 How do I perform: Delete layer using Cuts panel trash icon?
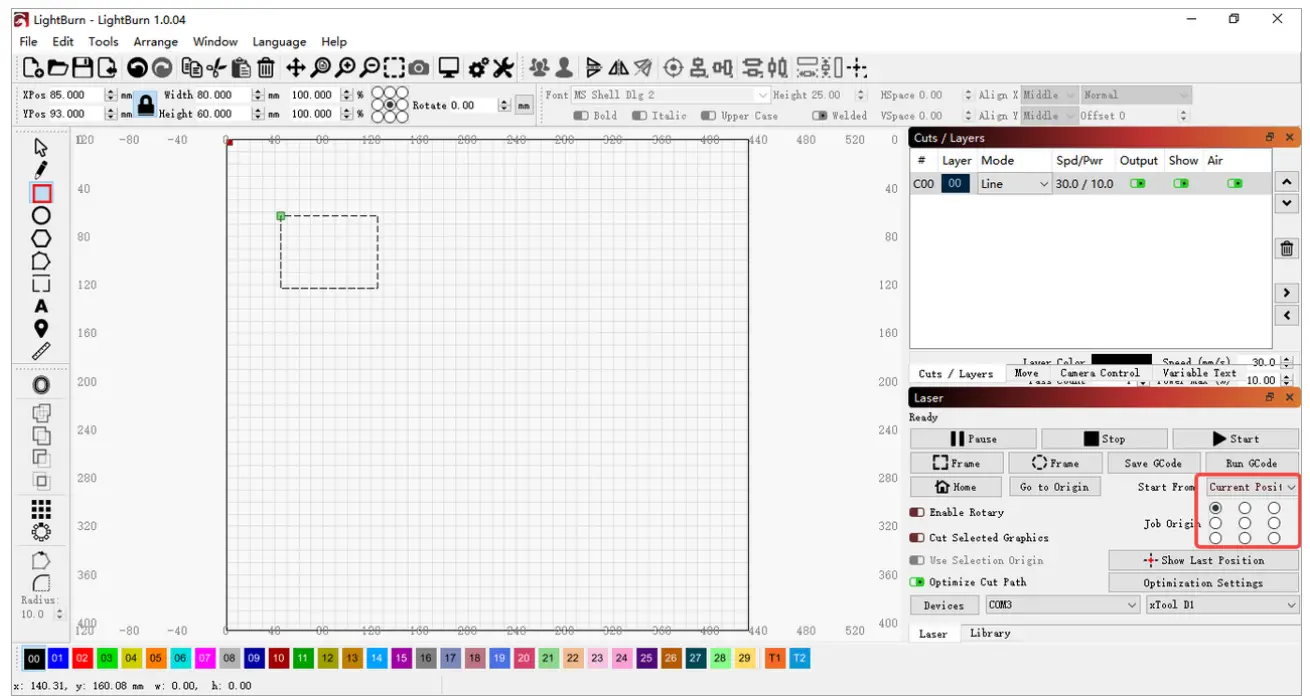point(1287,249)
